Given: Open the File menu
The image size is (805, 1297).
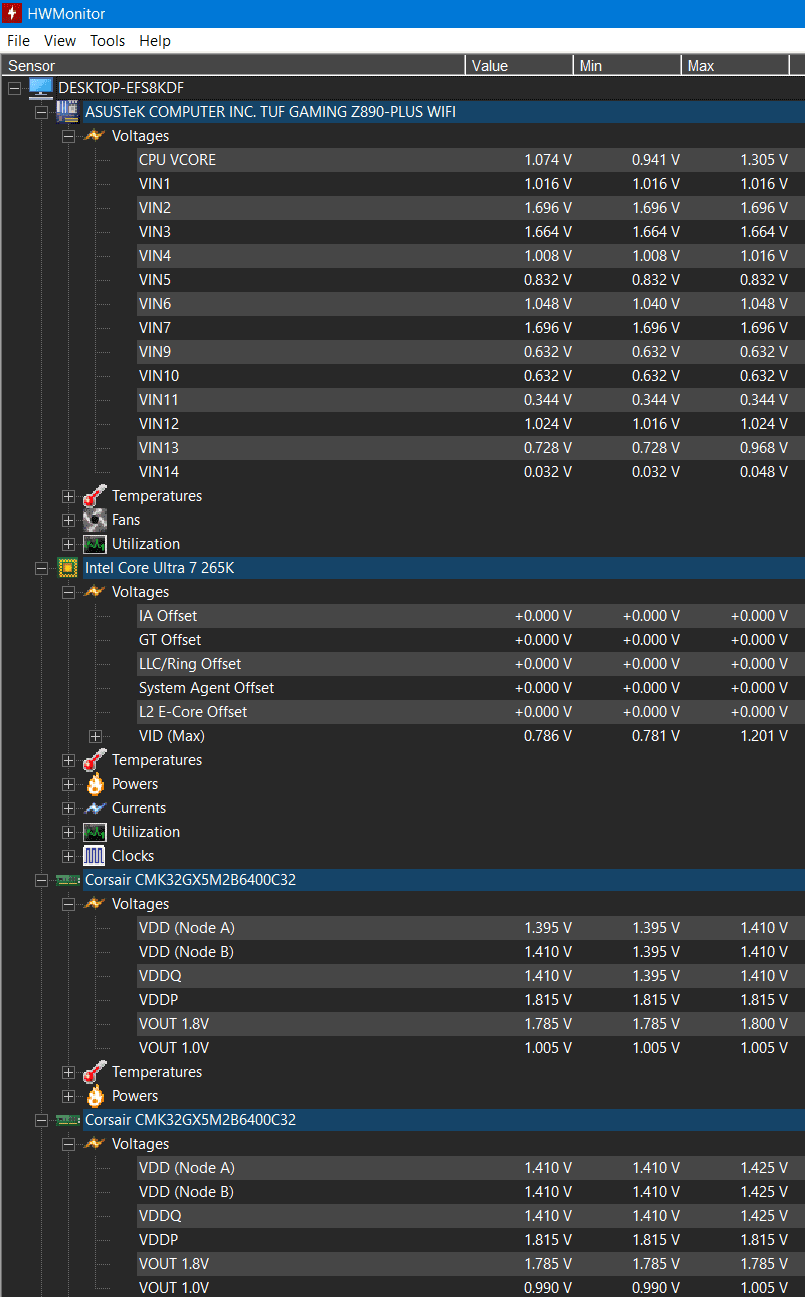Looking at the screenshot, I should coord(18,41).
